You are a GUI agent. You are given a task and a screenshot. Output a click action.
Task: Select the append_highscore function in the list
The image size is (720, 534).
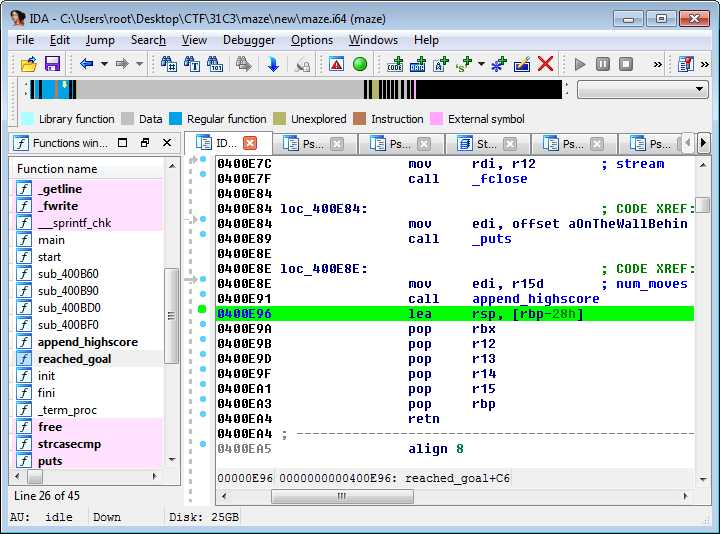tap(88, 342)
